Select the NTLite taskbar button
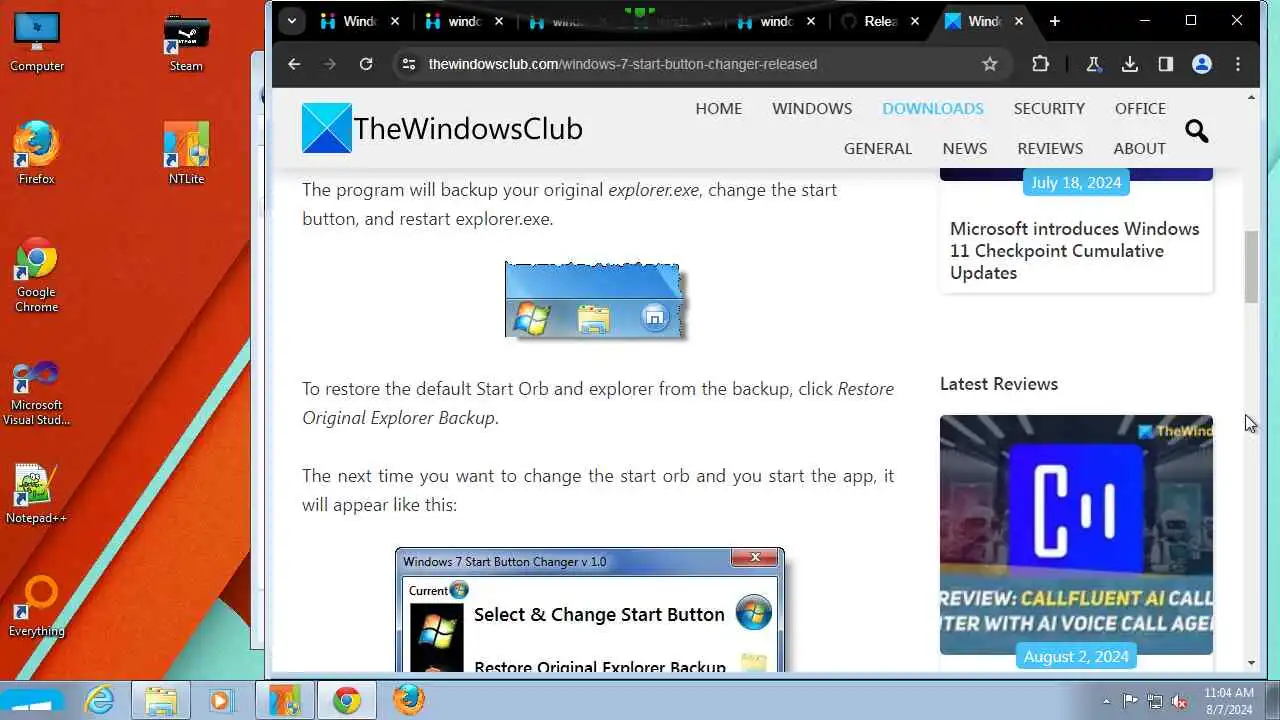 [x=285, y=700]
